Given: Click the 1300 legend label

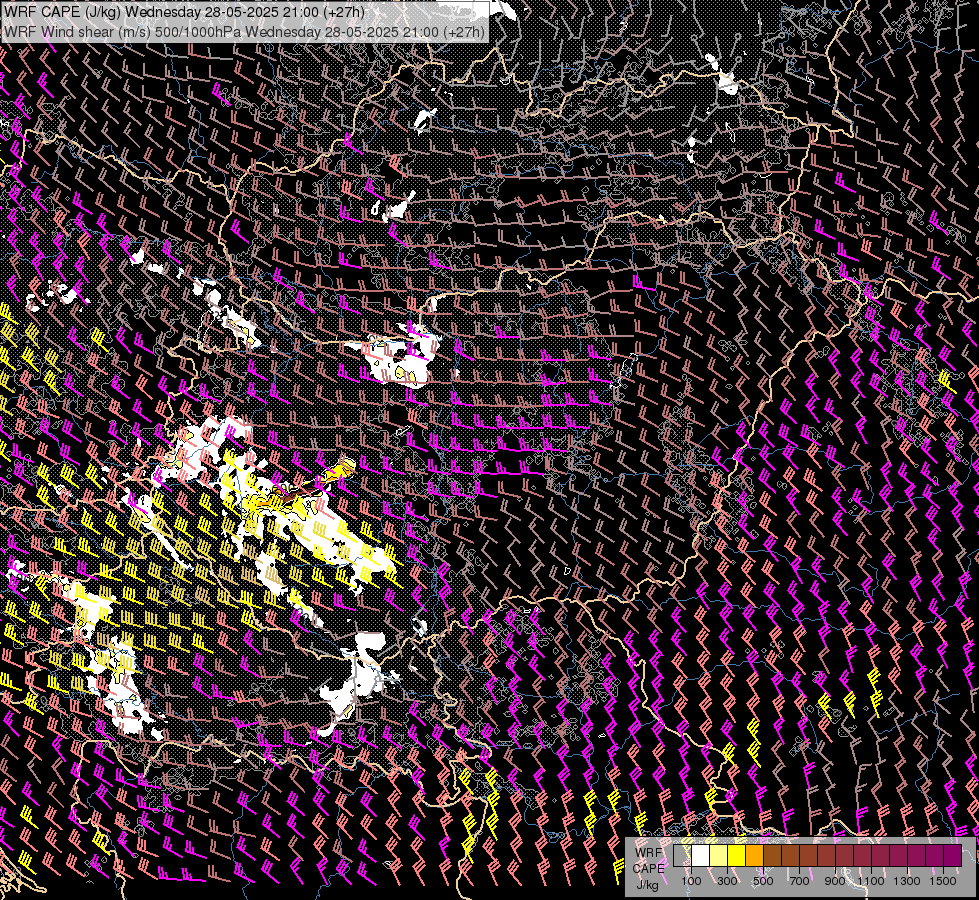Looking at the screenshot, I should click(x=907, y=881).
